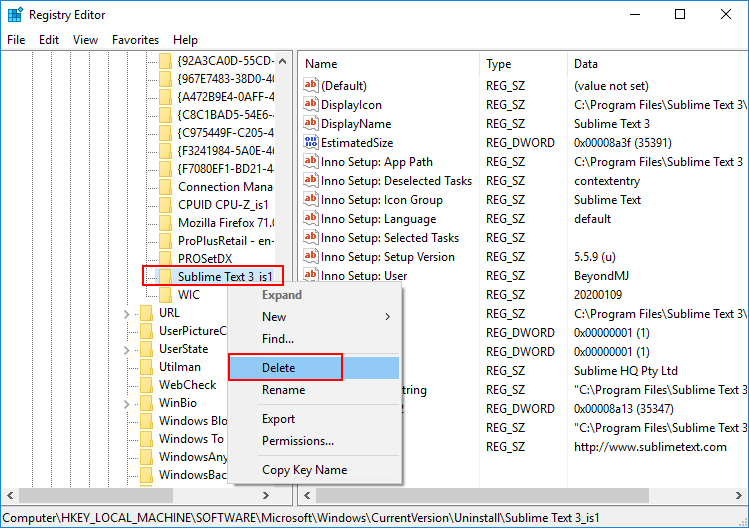This screenshot has height=528, width=749.
Task: Click the folder icon of WinBio key
Action: point(146,403)
